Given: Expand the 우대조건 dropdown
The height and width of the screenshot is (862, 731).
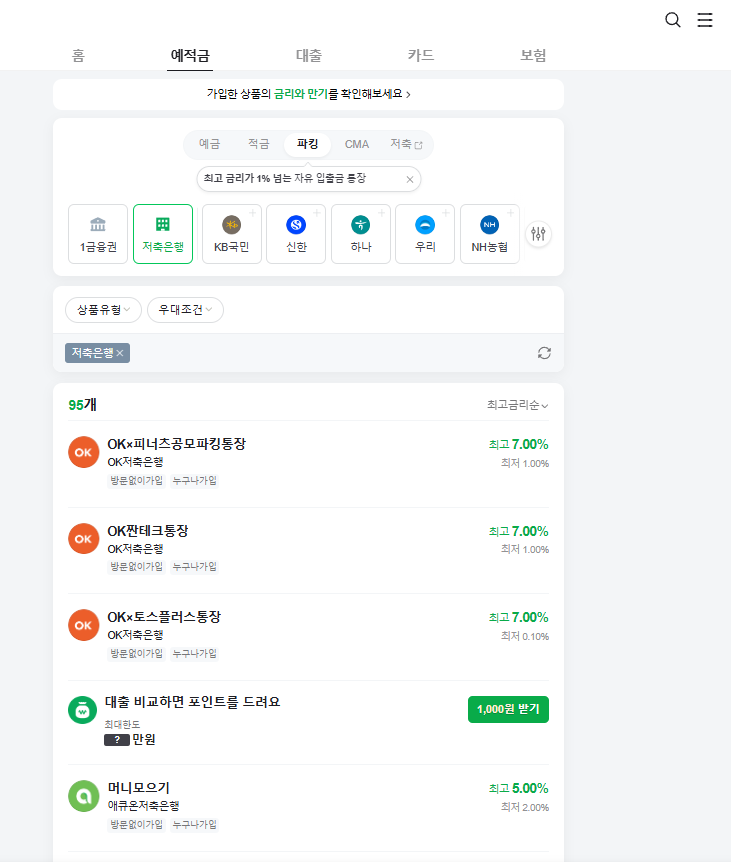Looking at the screenshot, I should [185, 310].
